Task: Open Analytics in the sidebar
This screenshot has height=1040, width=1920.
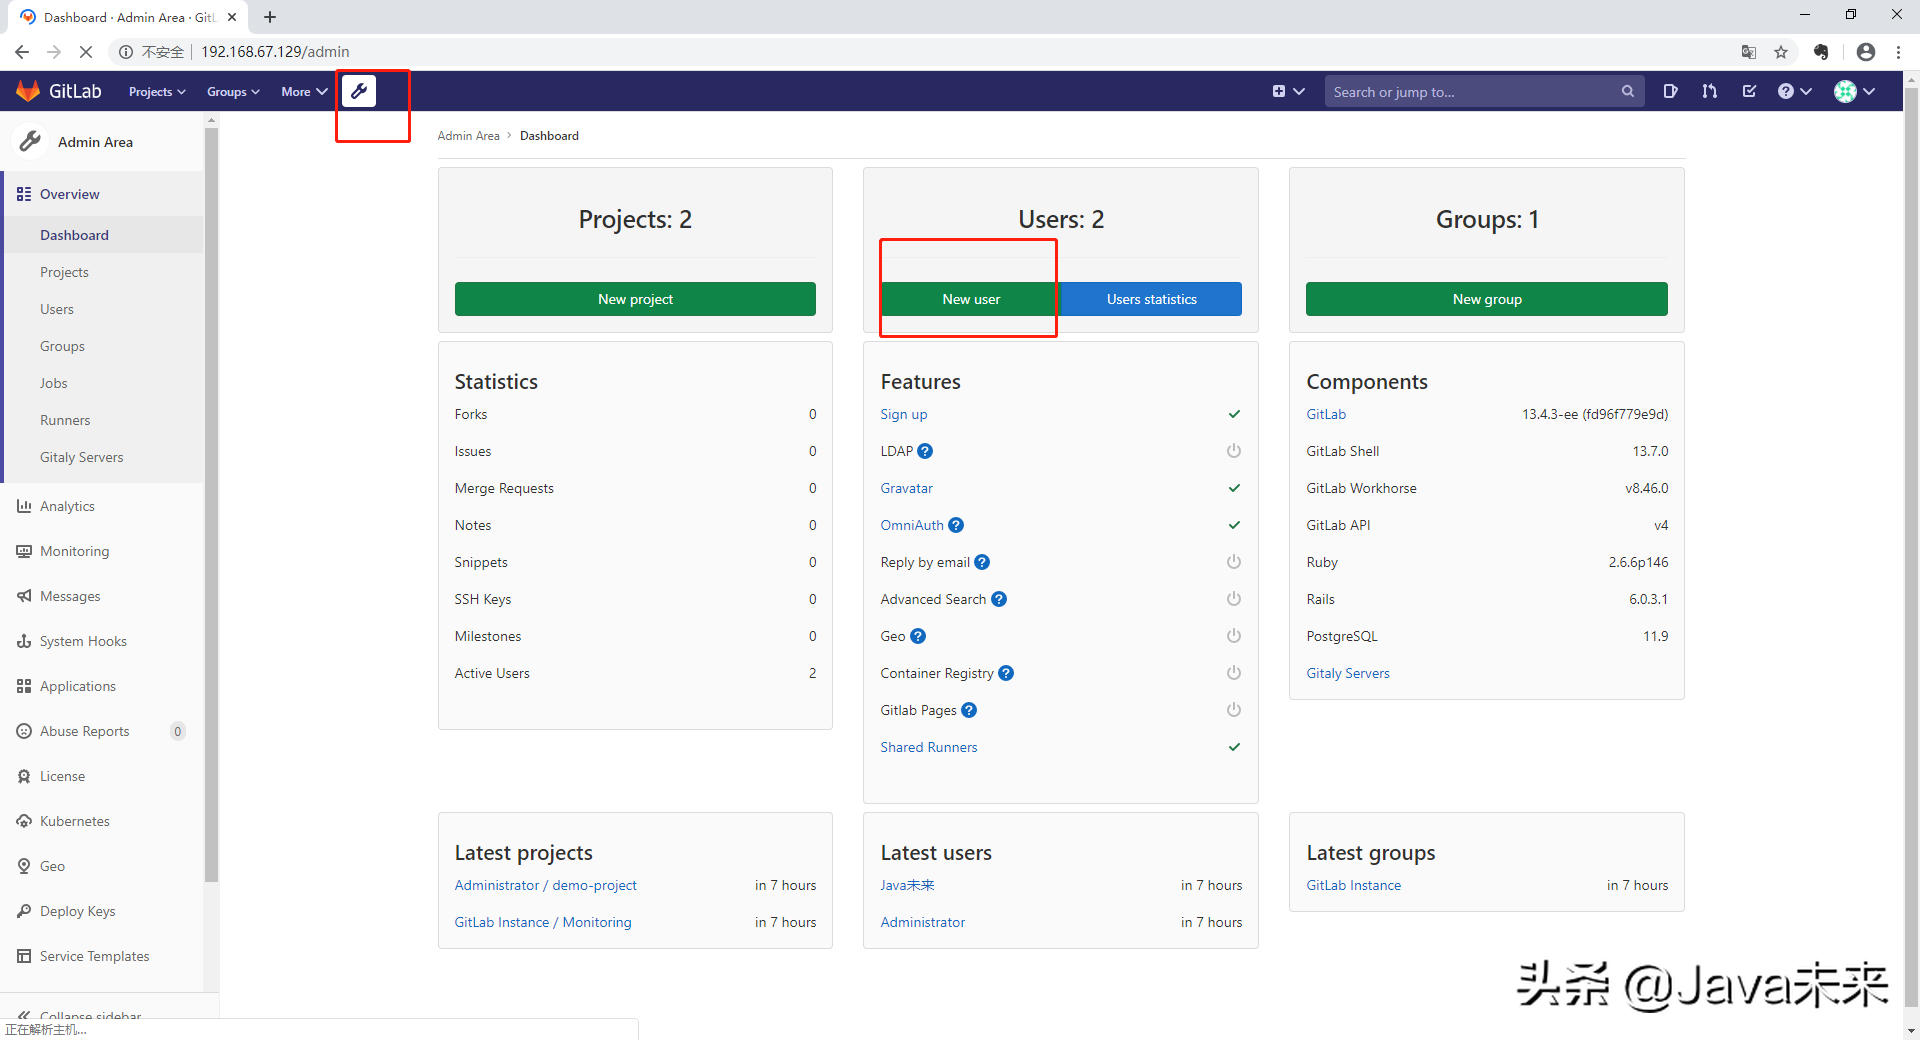Action: tap(102, 506)
